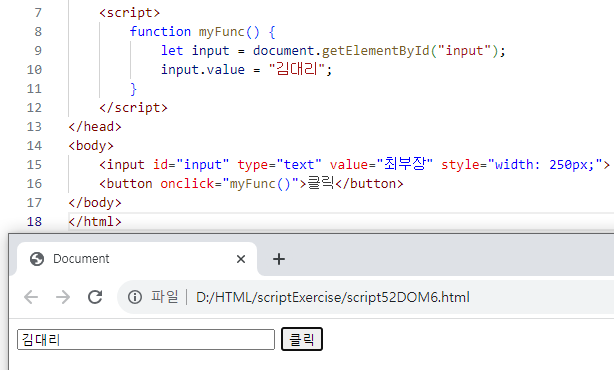The height and width of the screenshot is (370, 614).
Task: Click the "김대리" string on line 10
Action: coord(297,70)
